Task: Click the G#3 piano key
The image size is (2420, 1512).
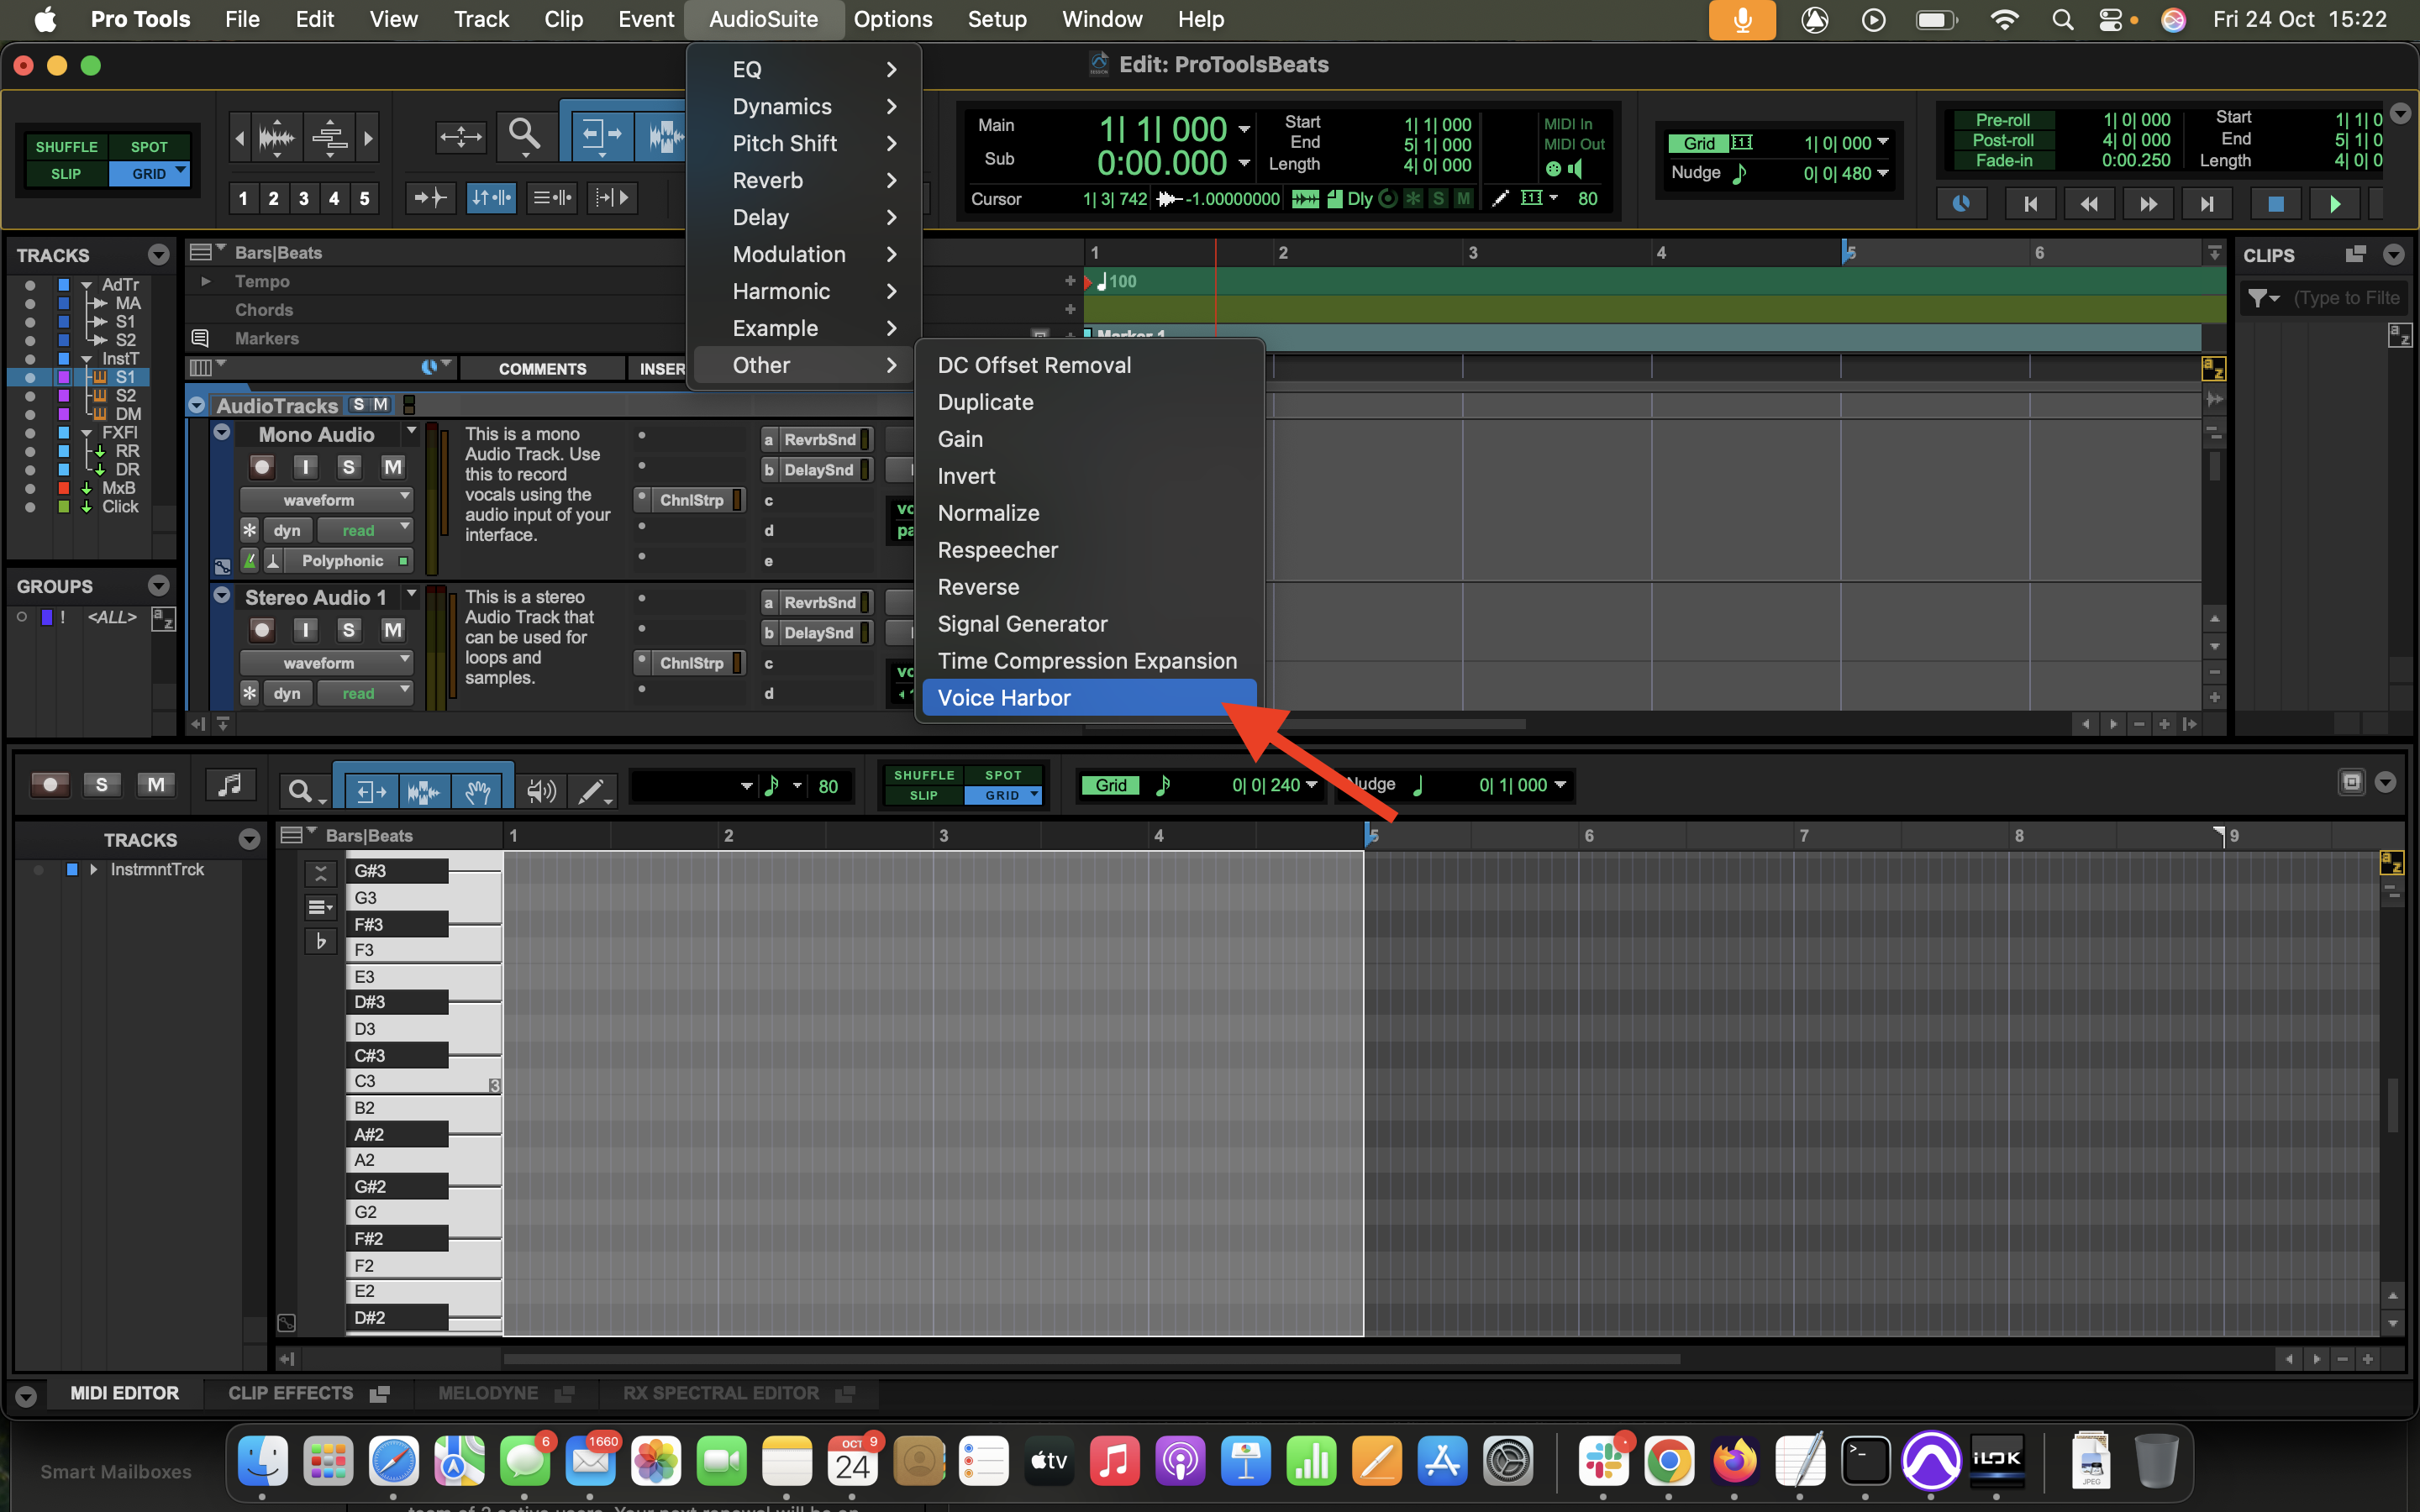Action: 397,871
